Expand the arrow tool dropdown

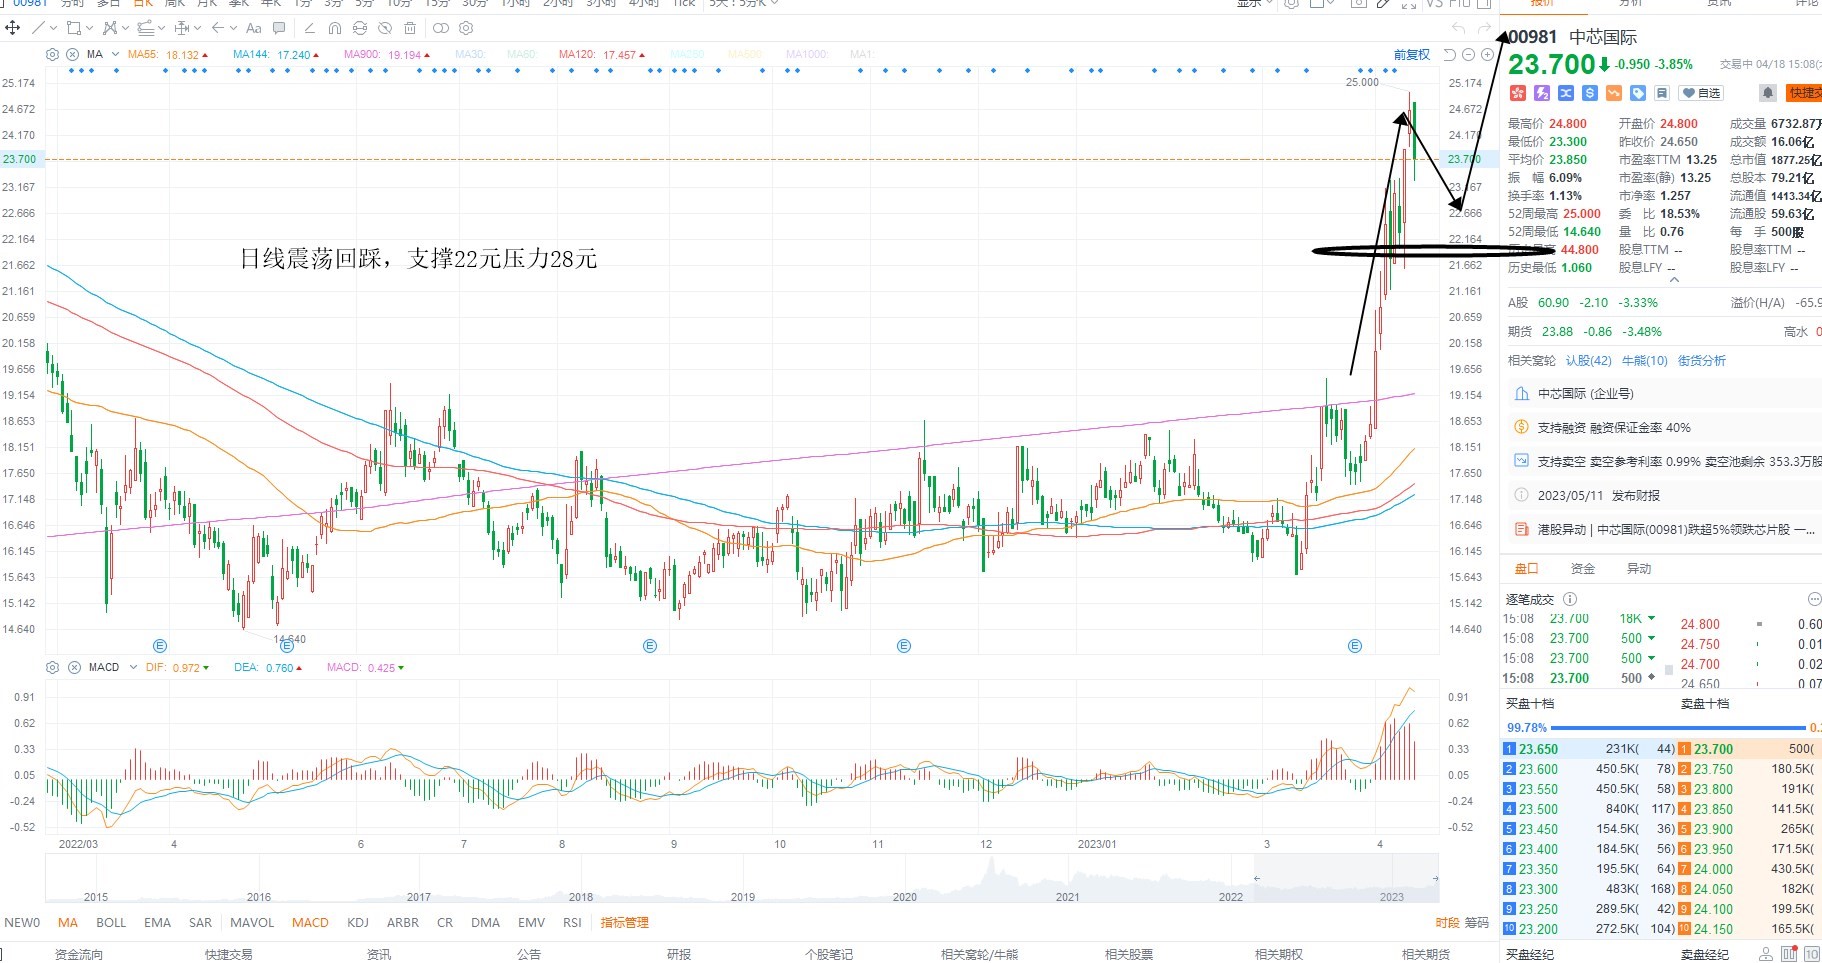(233, 28)
